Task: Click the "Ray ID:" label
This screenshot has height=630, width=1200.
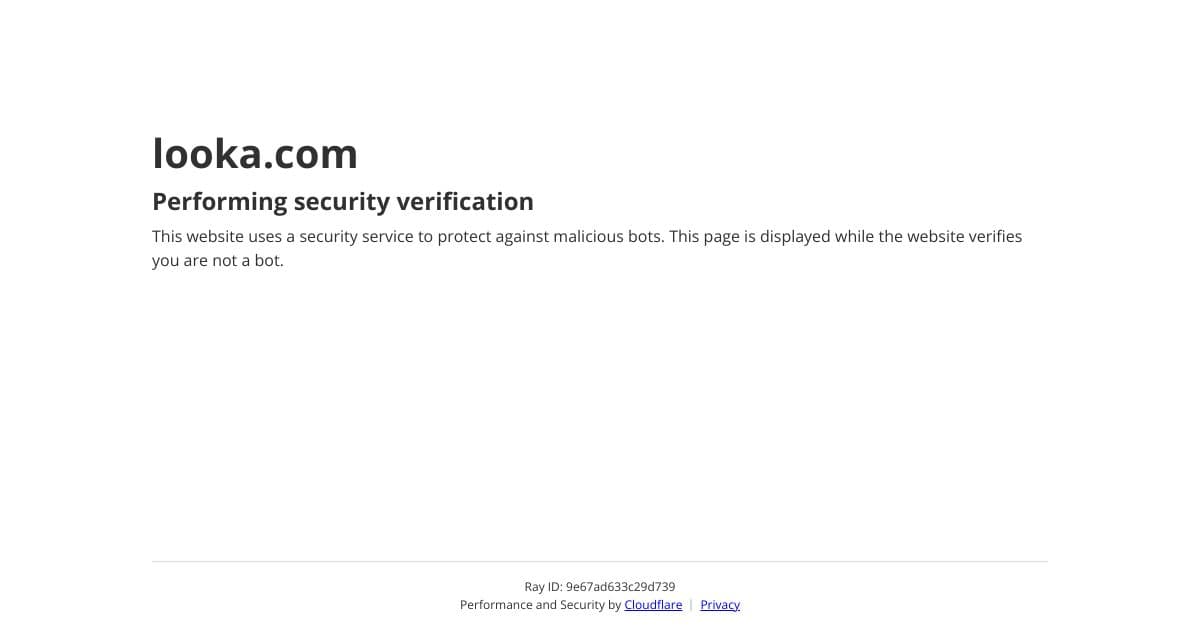Action: [543, 587]
